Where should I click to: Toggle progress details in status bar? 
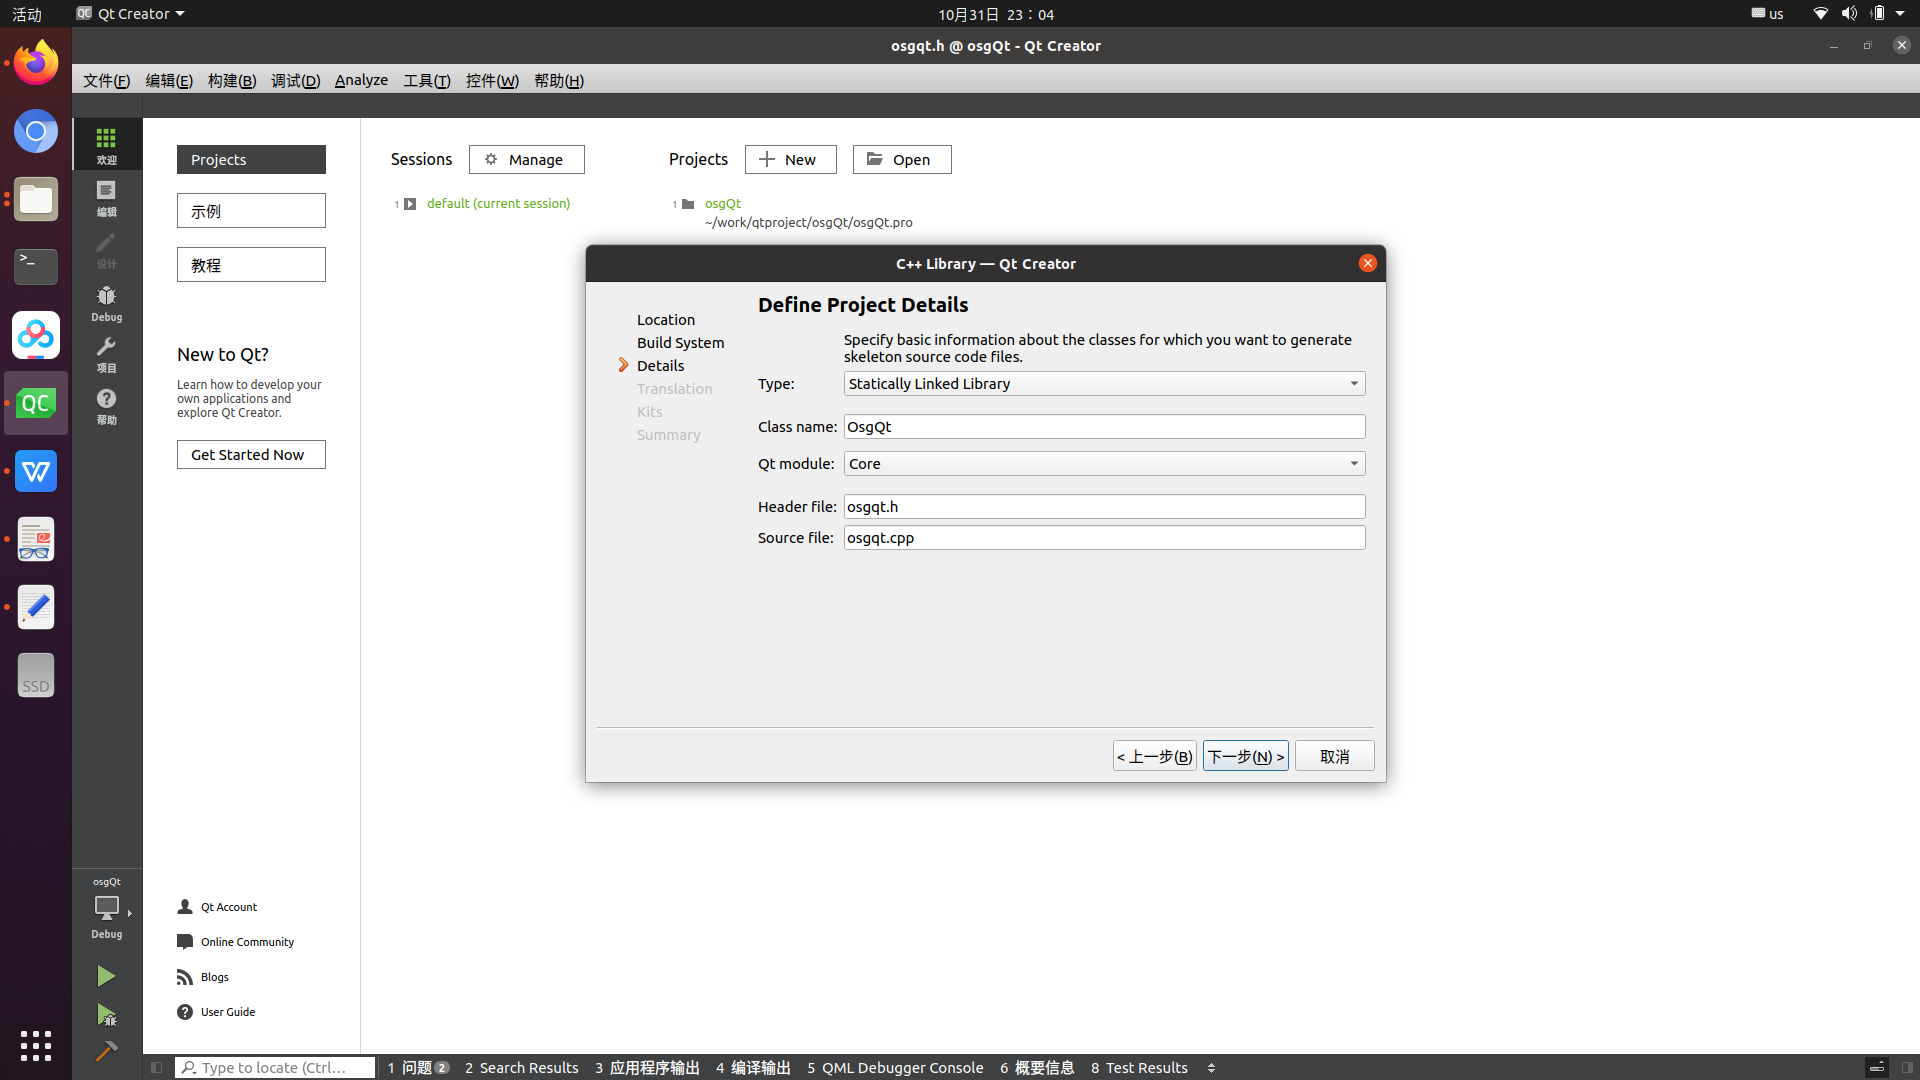[1876, 1067]
